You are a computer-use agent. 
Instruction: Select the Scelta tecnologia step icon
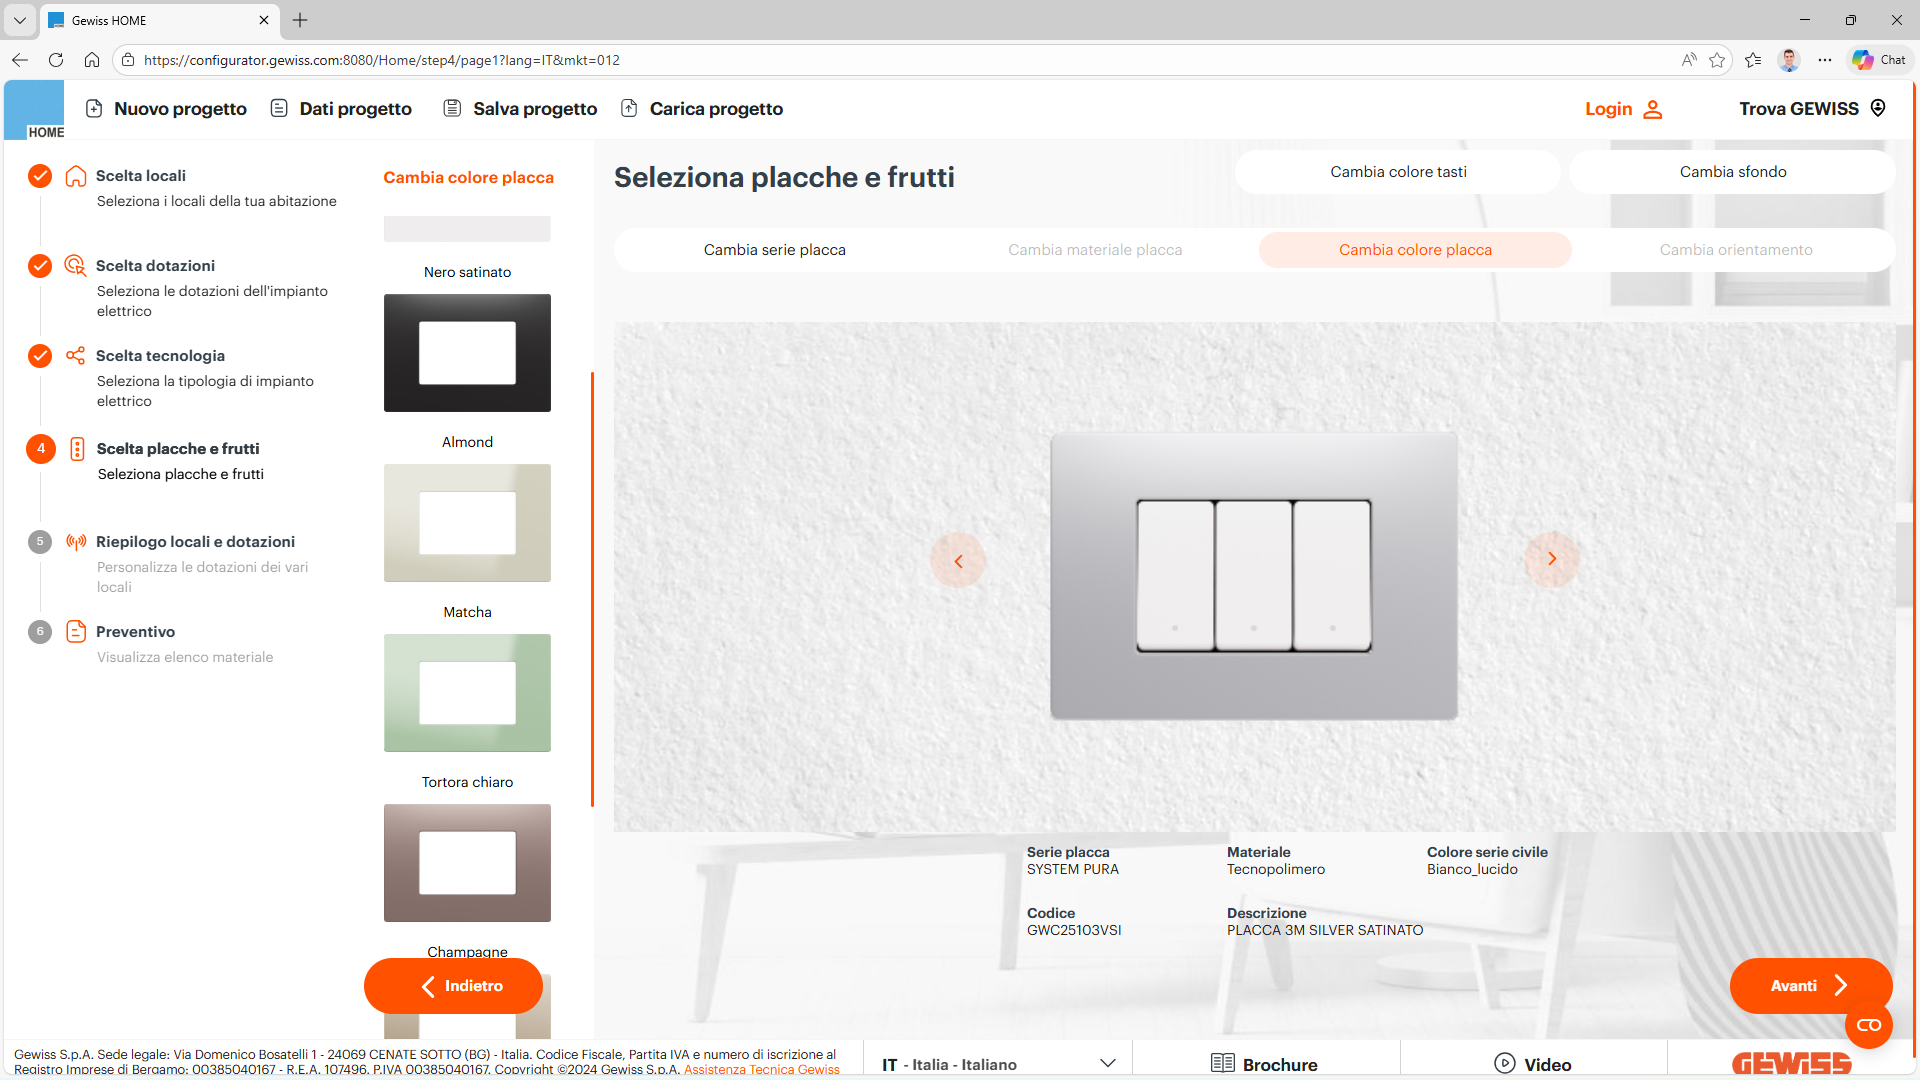point(75,355)
